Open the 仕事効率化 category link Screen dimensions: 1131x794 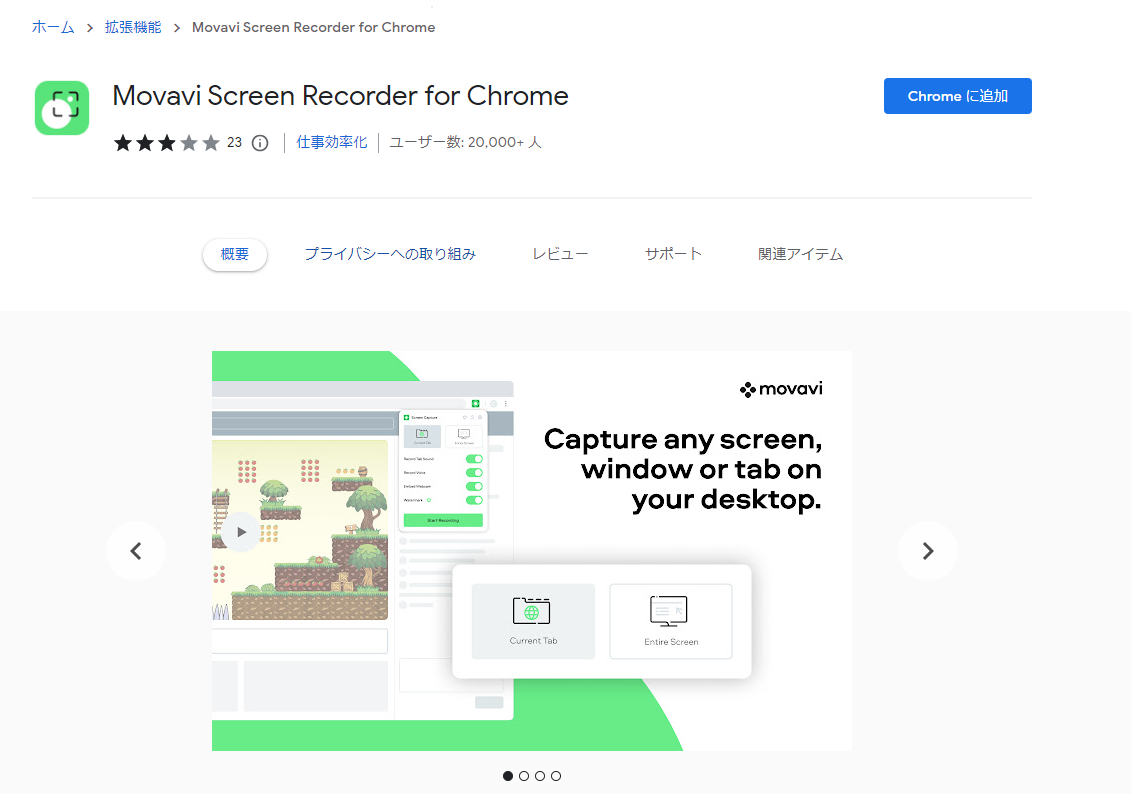pyautogui.click(x=333, y=142)
